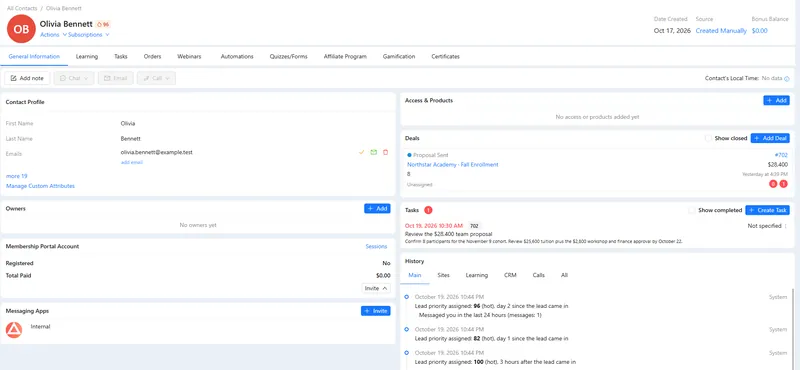Open the Call dropdown button

(156, 78)
